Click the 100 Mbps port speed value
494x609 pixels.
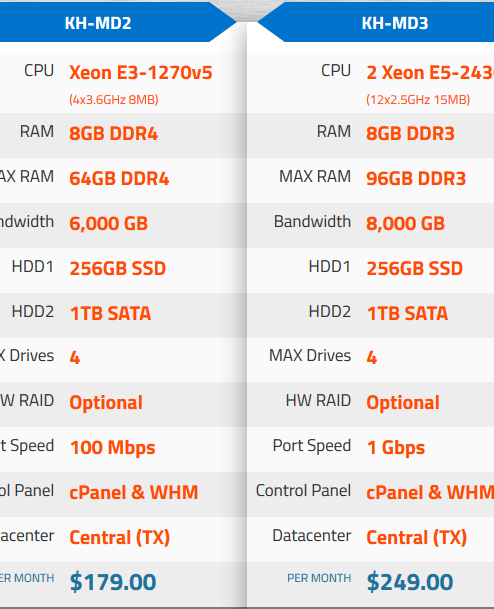(113, 448)
